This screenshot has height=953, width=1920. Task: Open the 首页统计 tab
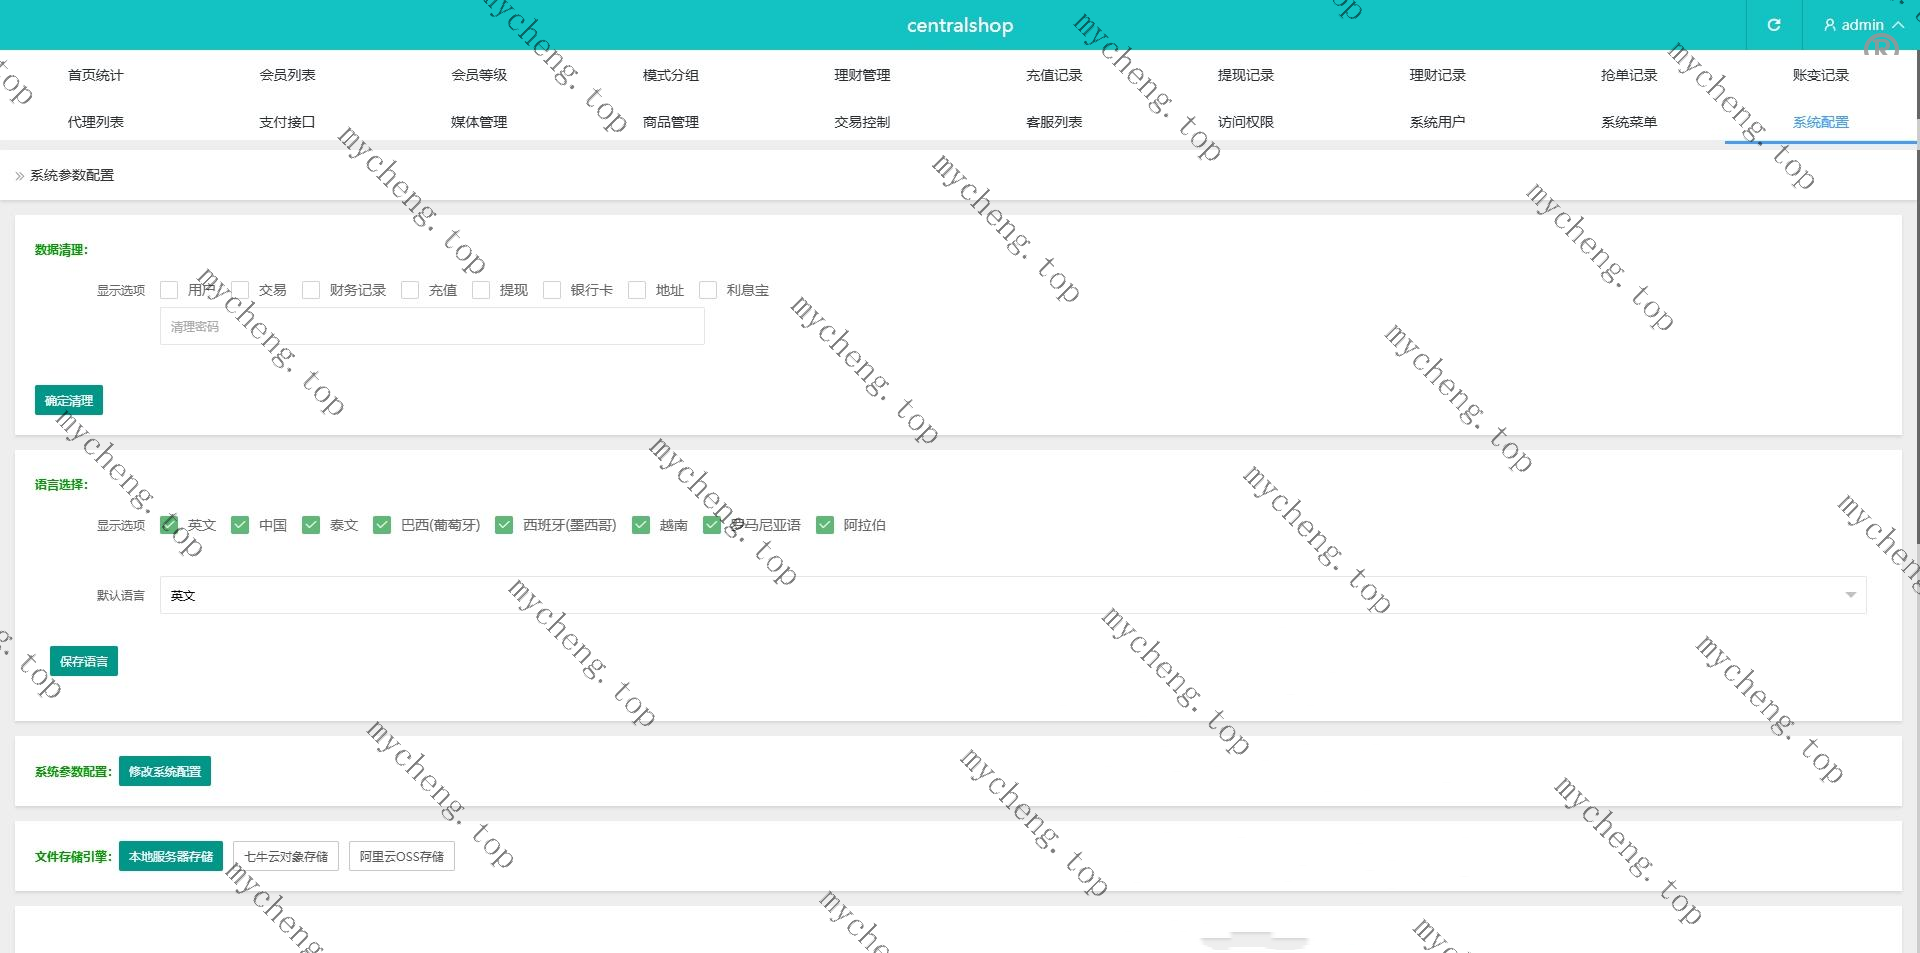(x=95, y=75)
